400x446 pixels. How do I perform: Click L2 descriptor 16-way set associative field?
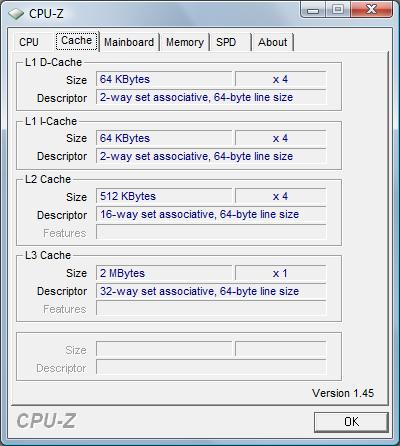(211, 214)
